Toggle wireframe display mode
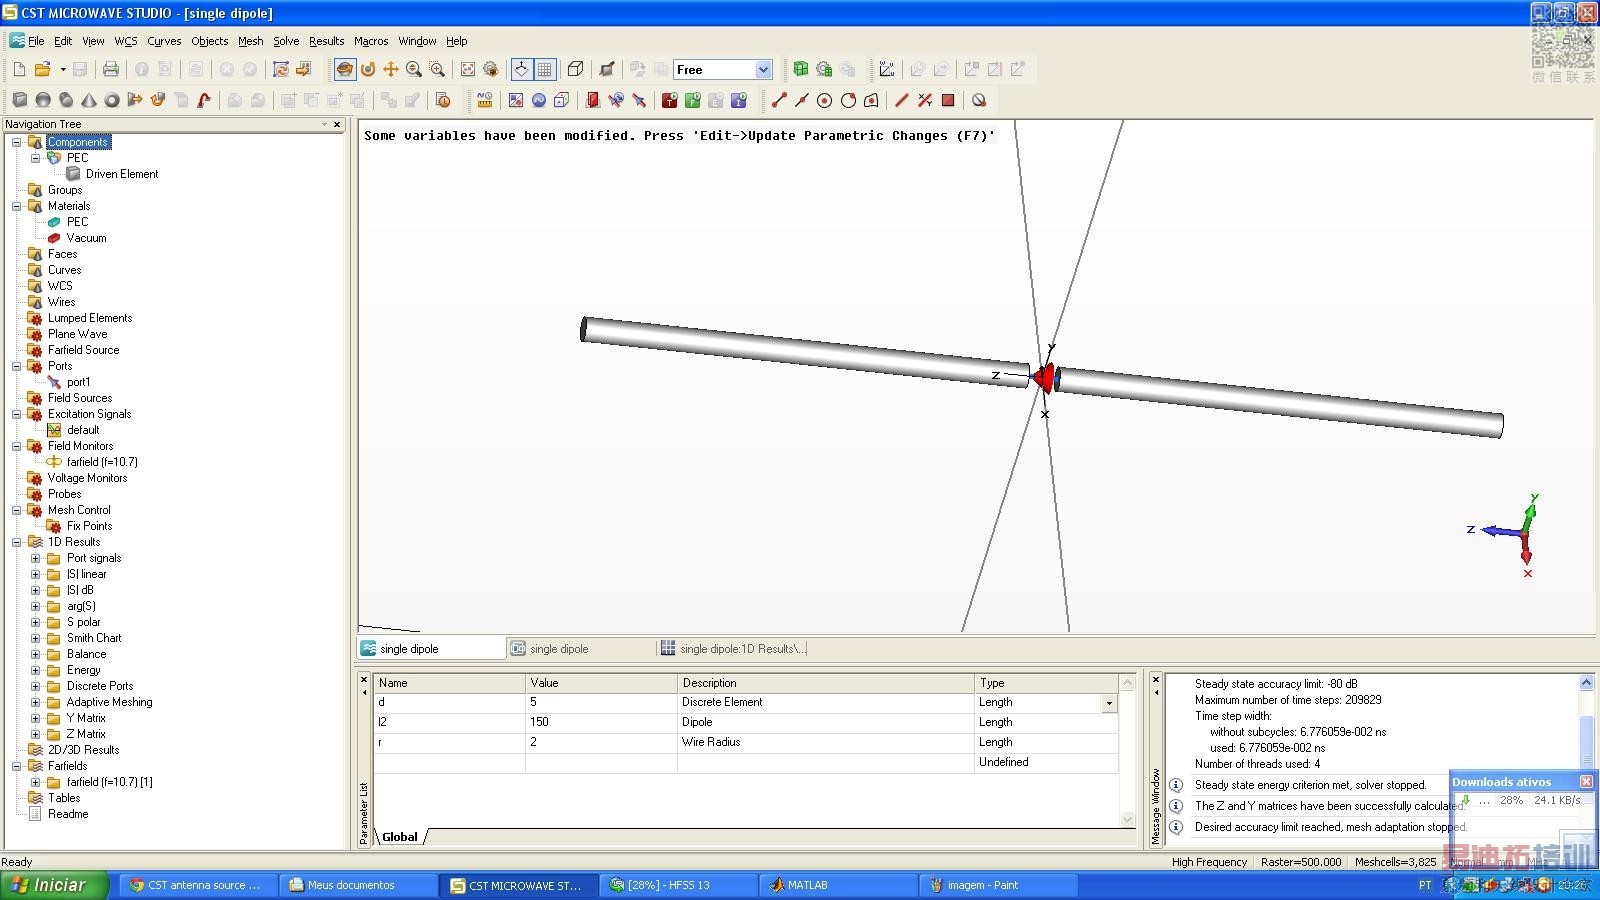Viewport: 1600px width, 900px height. pyautogui.click(x=575, y=69)
